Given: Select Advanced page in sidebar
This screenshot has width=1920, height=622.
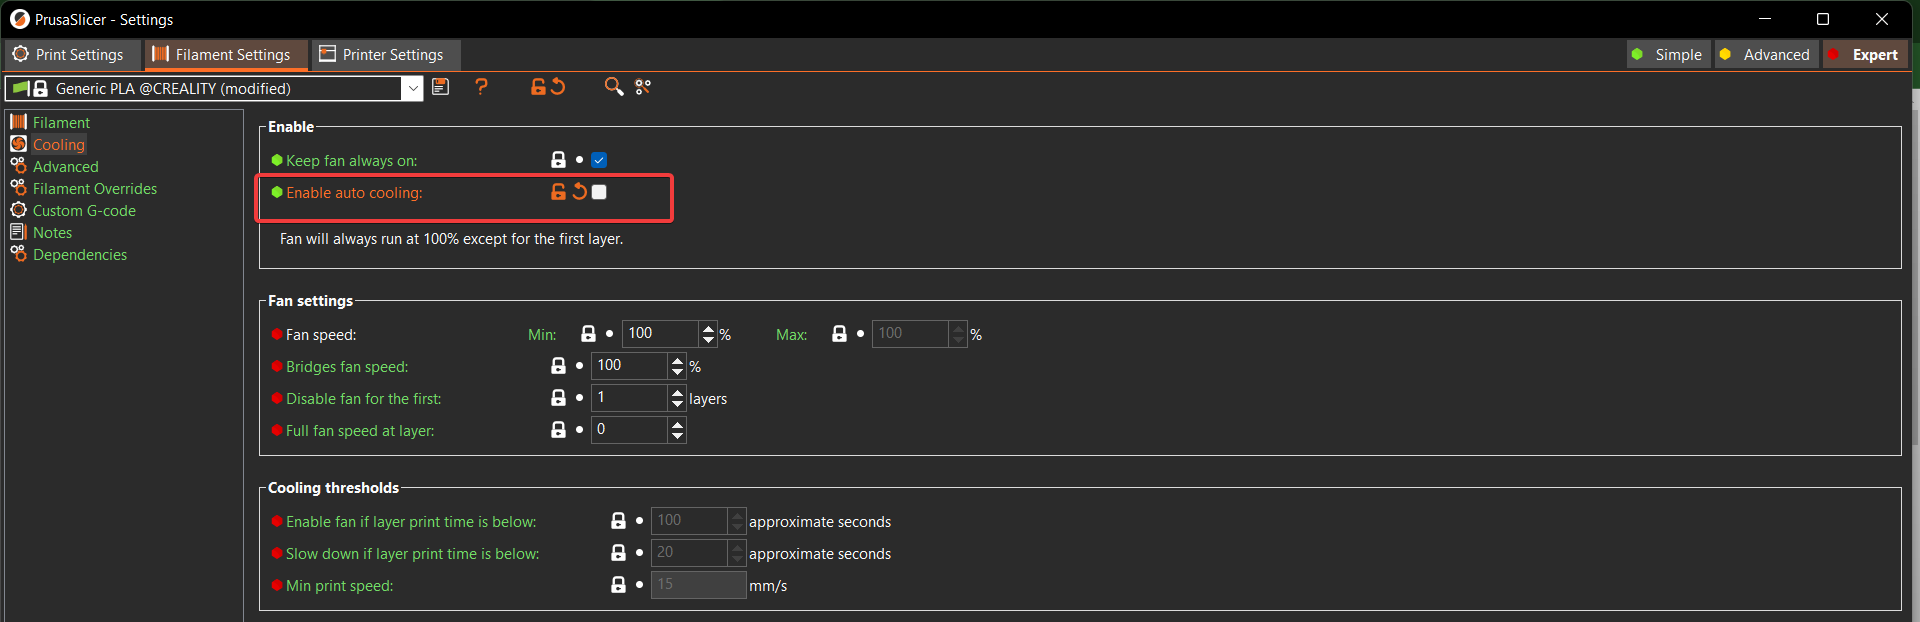Looking at the screenshot, I should [66, 166].
